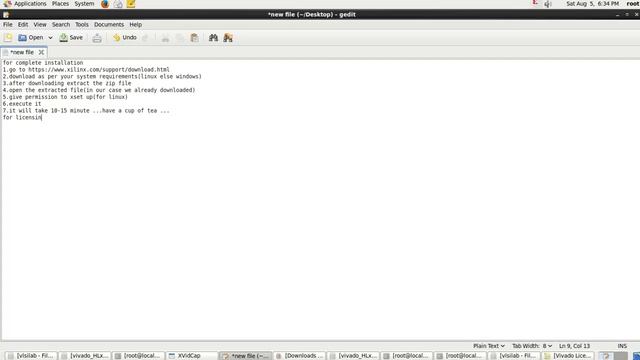Change the Tab Width setting
Image resolution: width=640 pixels, height=360 pixels.
click(x=532, y=346)
